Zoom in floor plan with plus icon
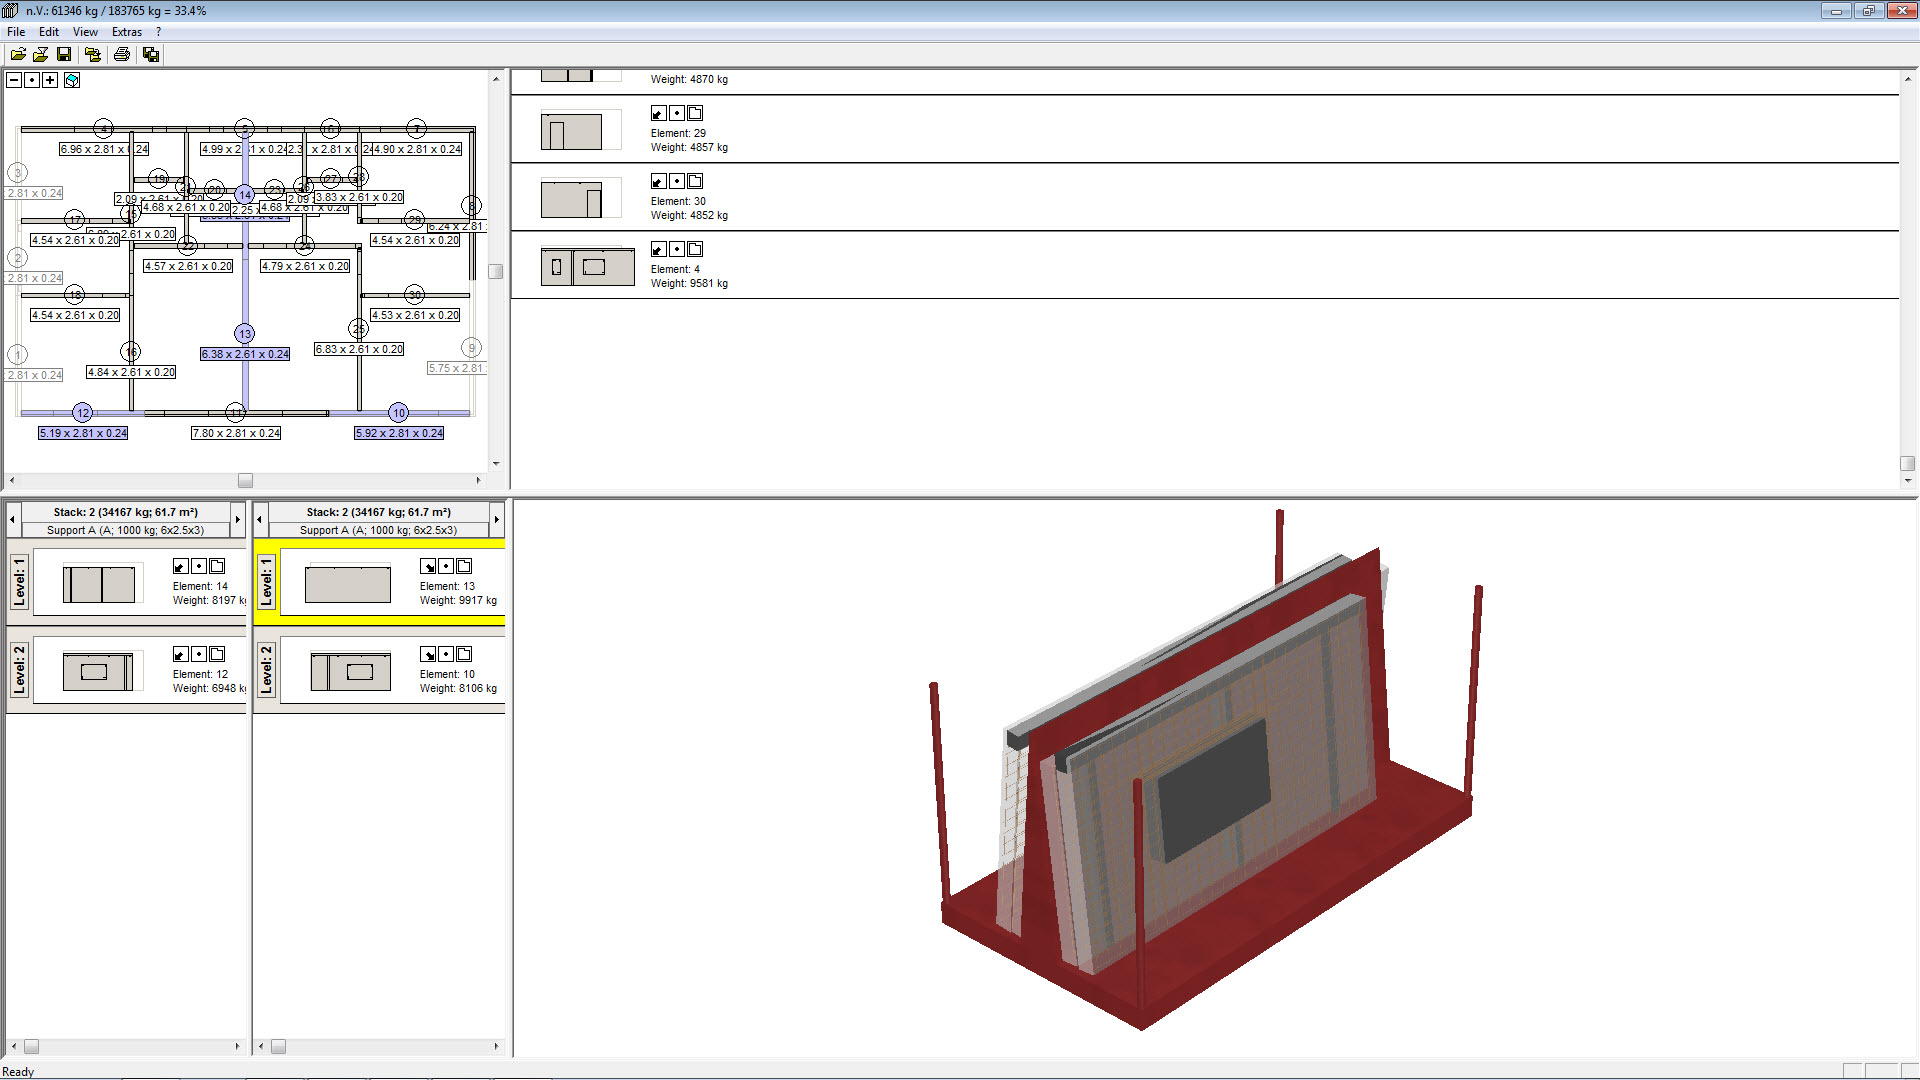The width and height of the screenshot is (1920, 1080). [x=50, y=80]
